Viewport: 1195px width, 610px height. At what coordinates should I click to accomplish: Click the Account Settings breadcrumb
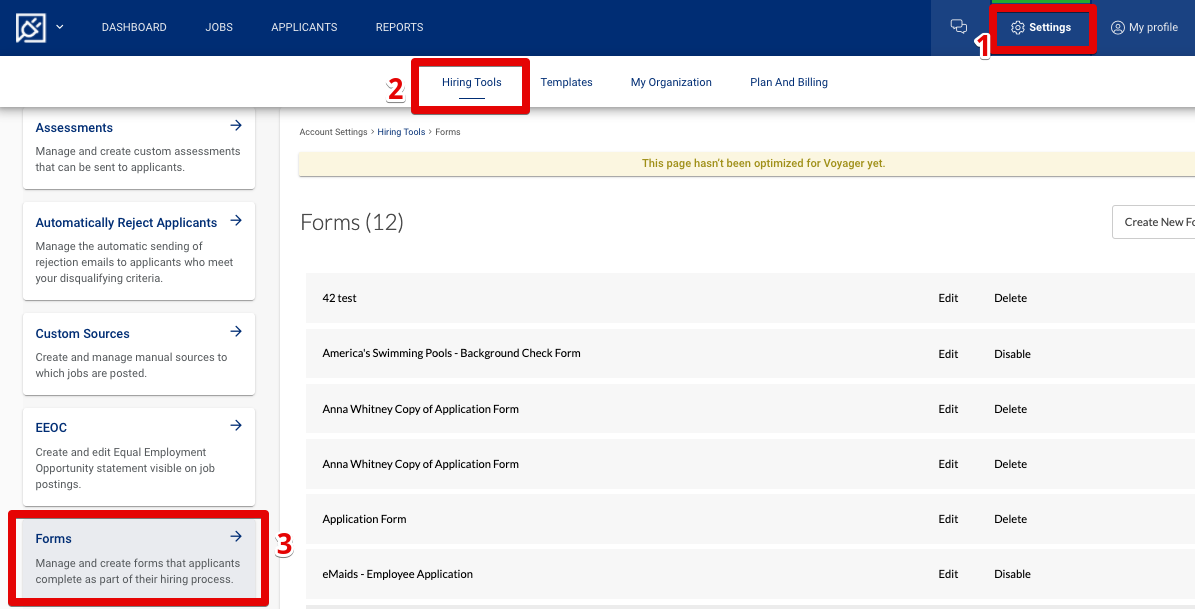point(333,131)
